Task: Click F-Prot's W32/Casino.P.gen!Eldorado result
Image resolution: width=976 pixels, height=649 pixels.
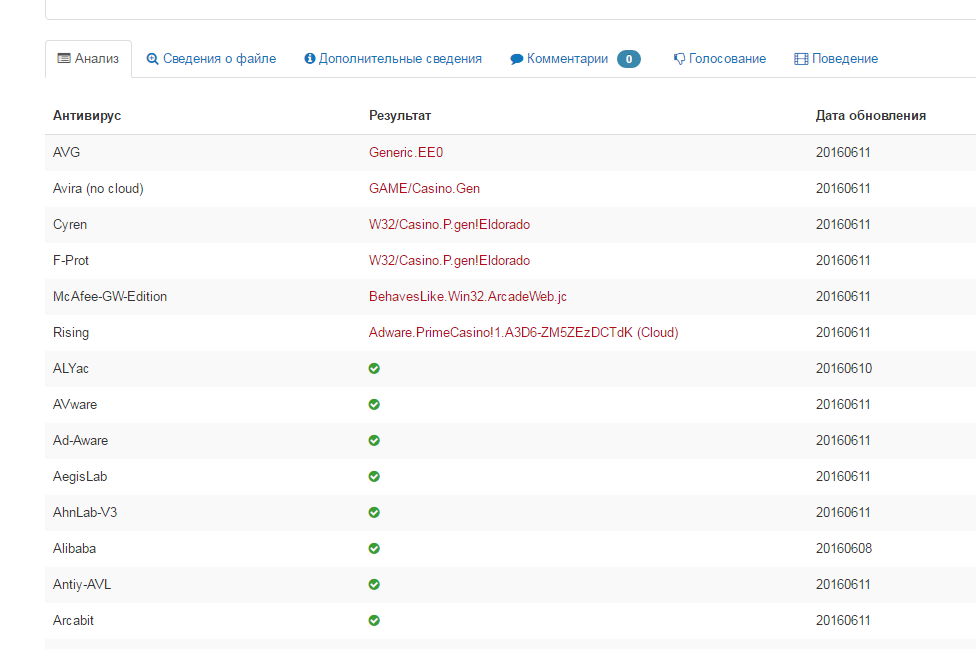Action: pos(449,261)
